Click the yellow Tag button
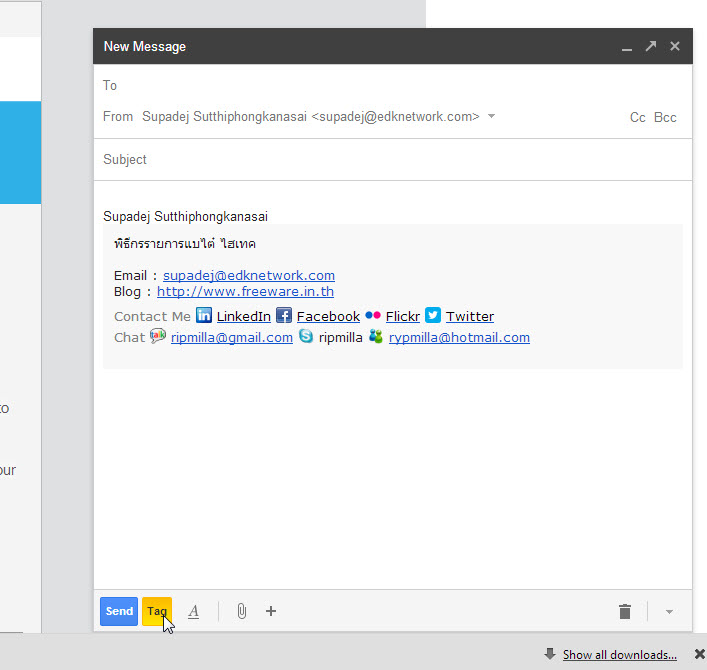The width and height of the screenshot is (707, 670). [157, 611]
